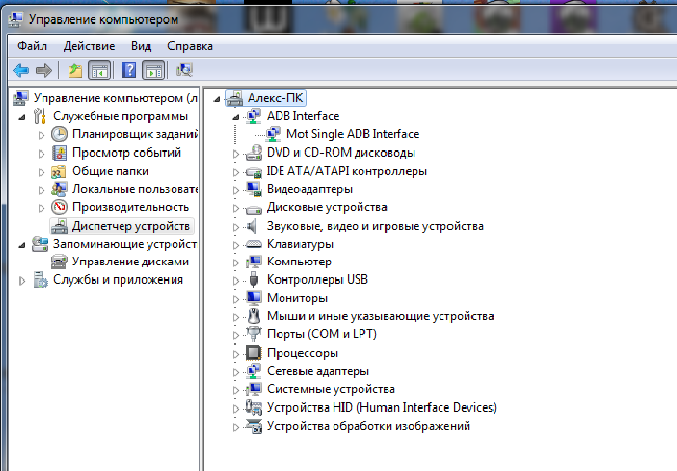The width and height of the screenshot is (677, 471).
Task: Click the Видеоадаптеры icon
Action: 253,189
